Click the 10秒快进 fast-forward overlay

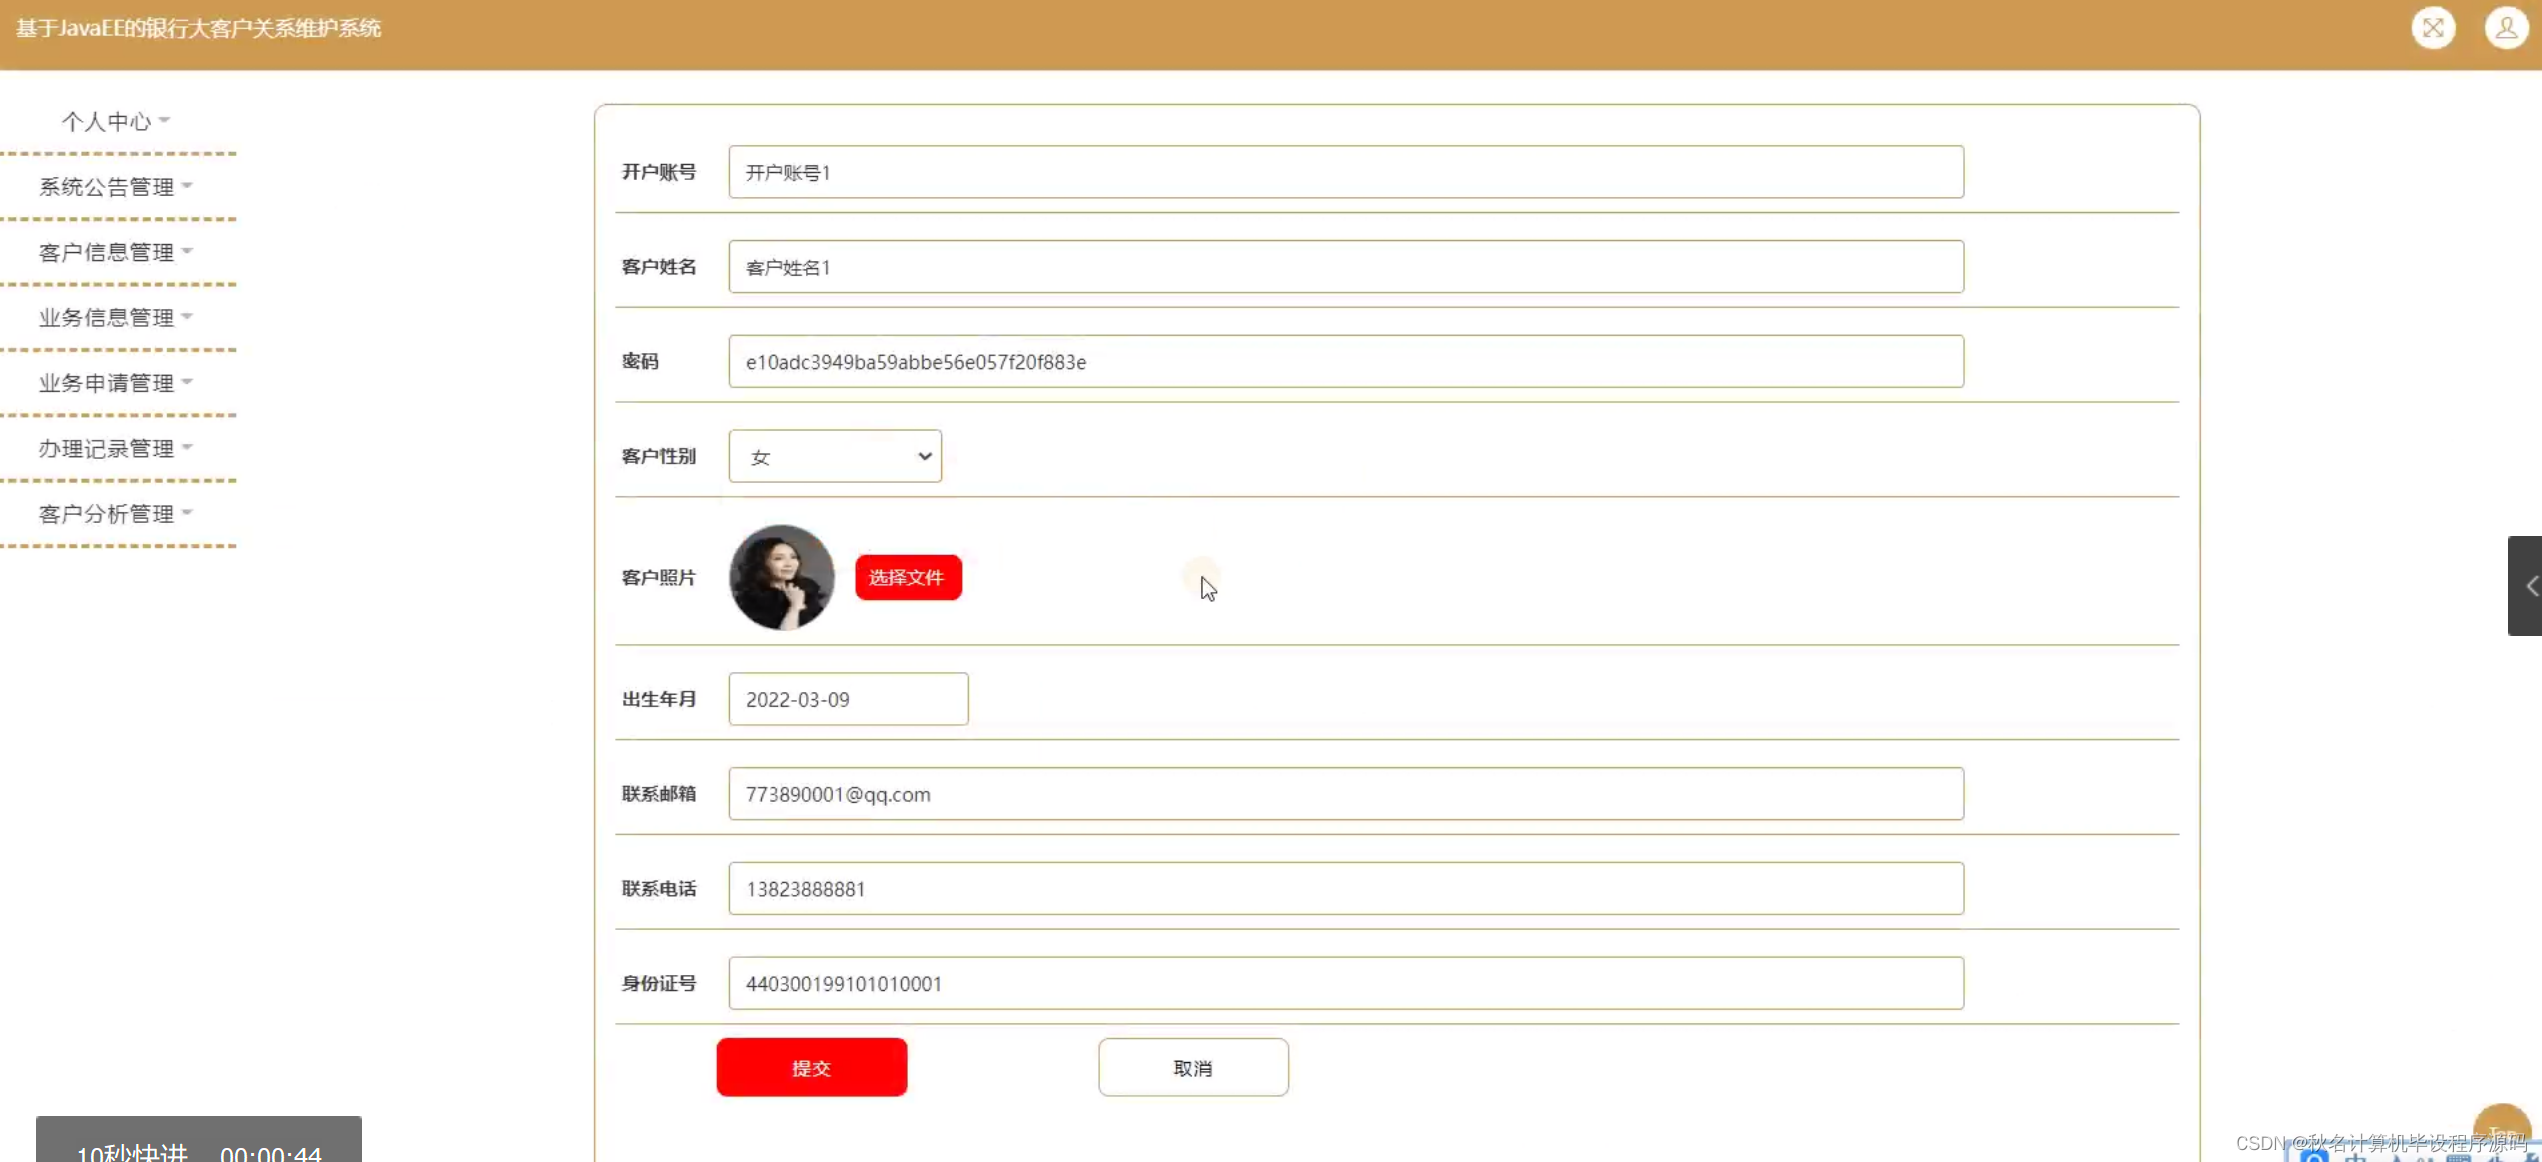132,1150
